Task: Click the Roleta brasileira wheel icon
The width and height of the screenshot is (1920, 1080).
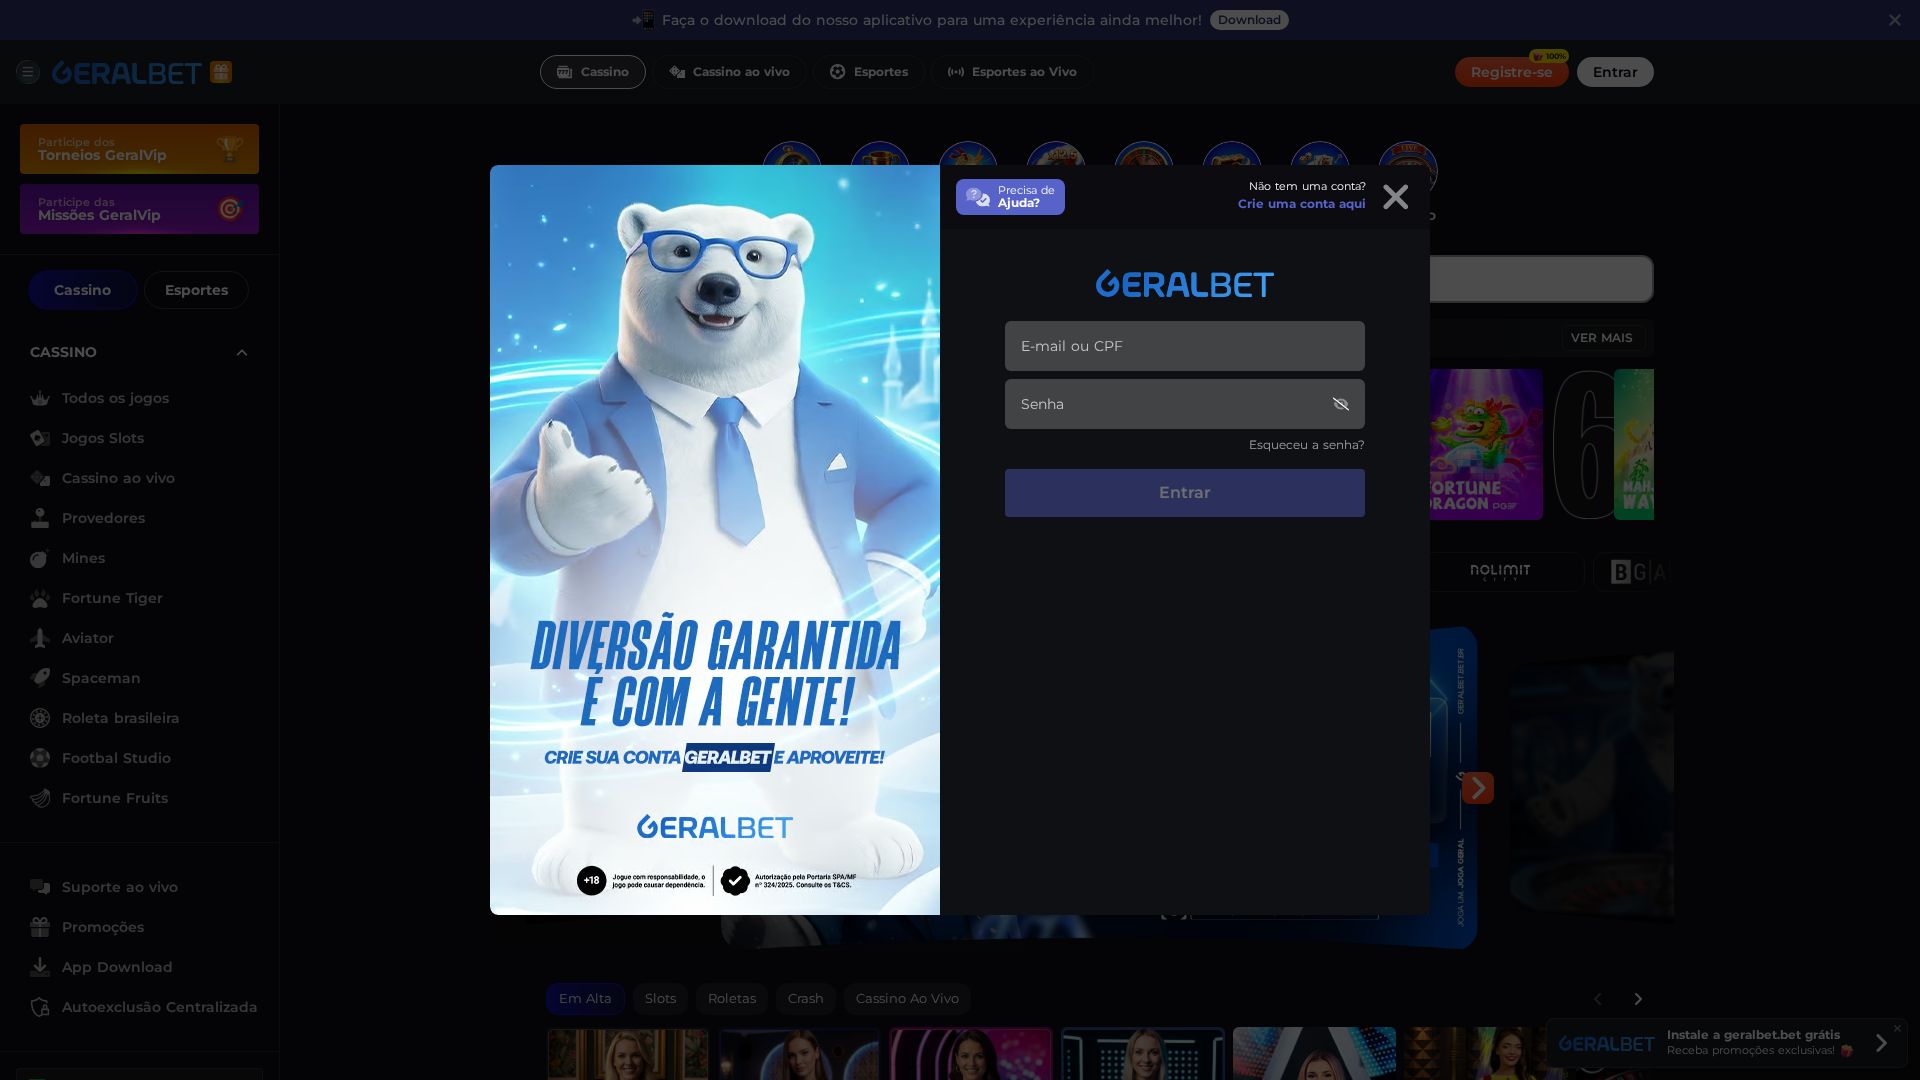Action: pos(40,718)
